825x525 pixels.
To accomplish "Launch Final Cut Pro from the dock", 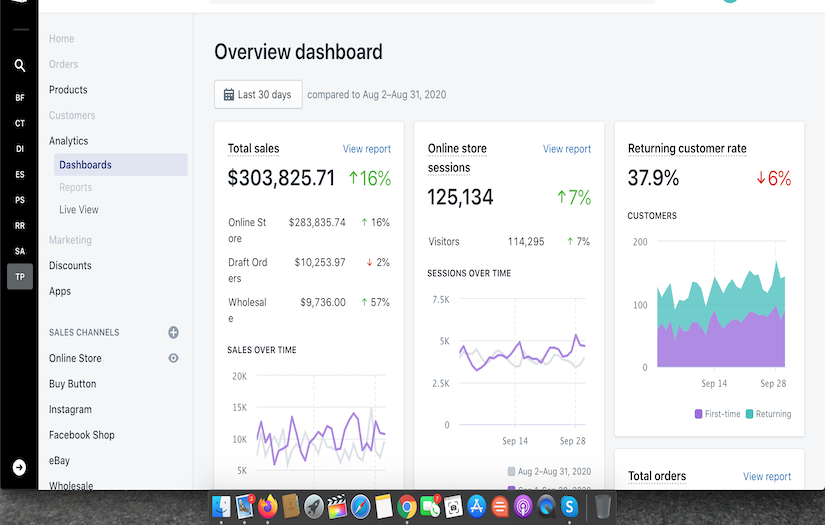I will (x=337, y=506).
